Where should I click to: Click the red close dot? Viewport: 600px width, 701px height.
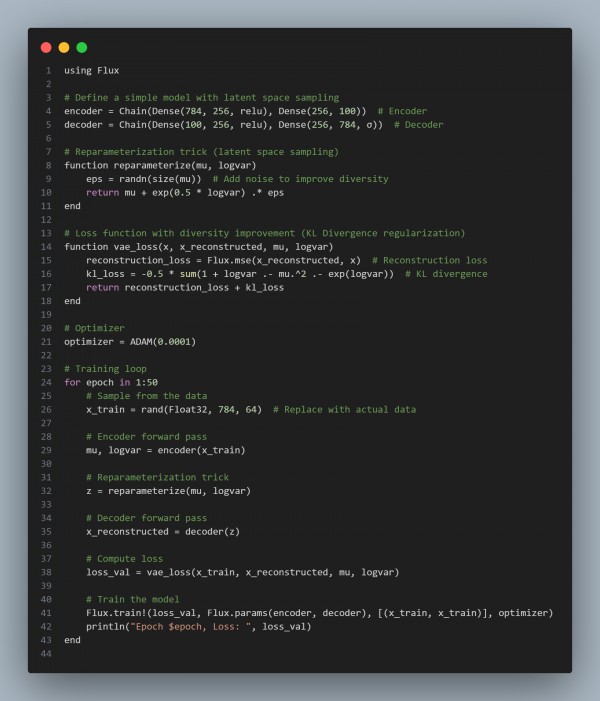coord(46,47)
